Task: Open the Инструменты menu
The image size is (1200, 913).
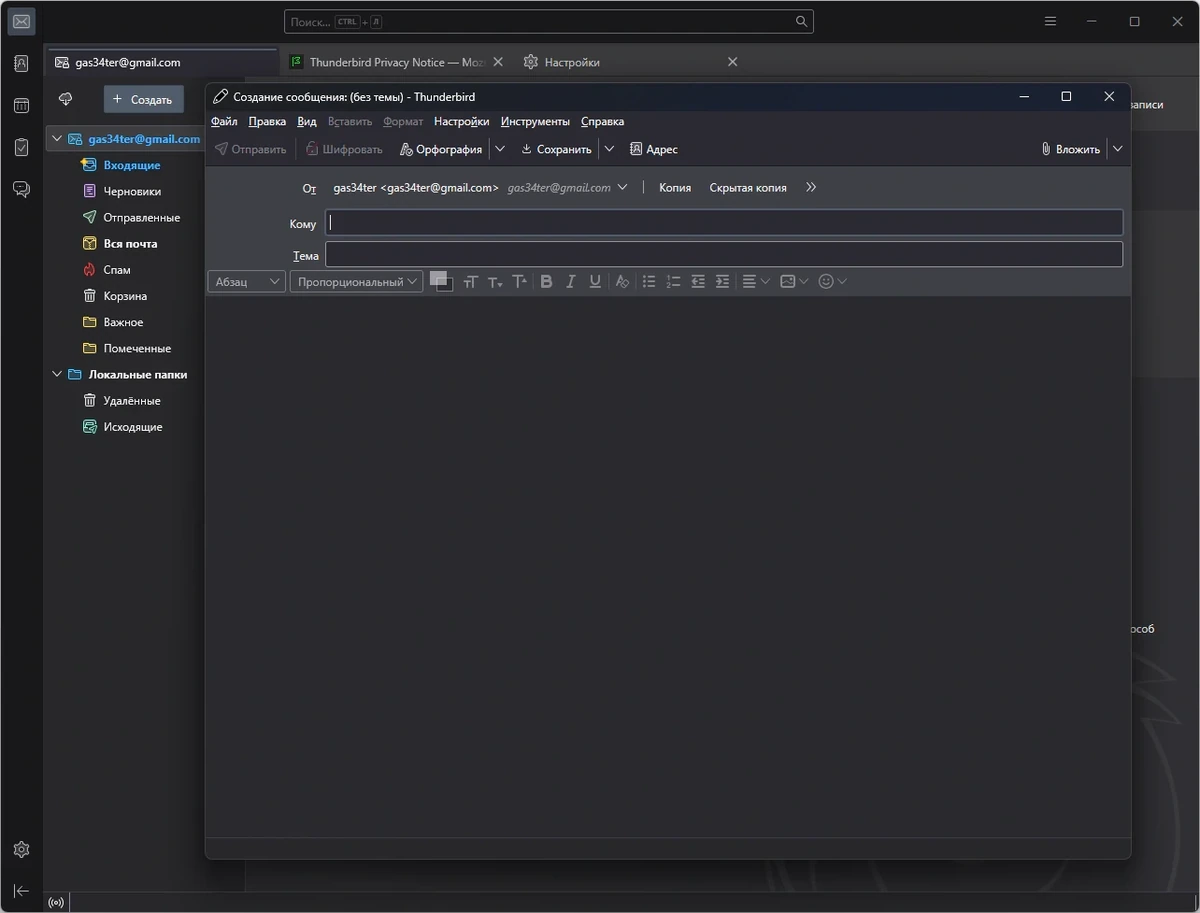Action: (x=535, y=122)
